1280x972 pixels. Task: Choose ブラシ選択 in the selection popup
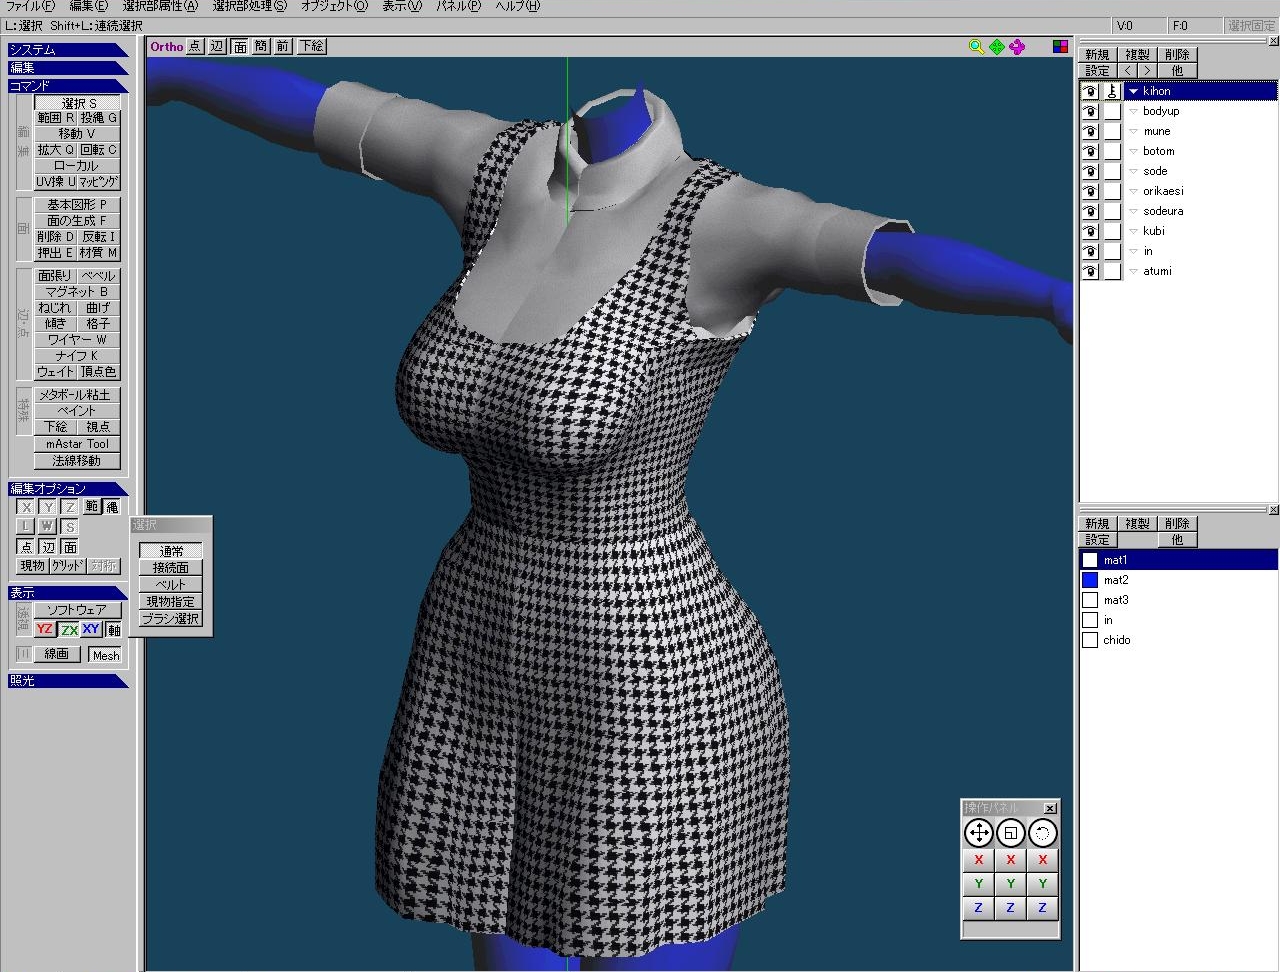coord(170,619)
